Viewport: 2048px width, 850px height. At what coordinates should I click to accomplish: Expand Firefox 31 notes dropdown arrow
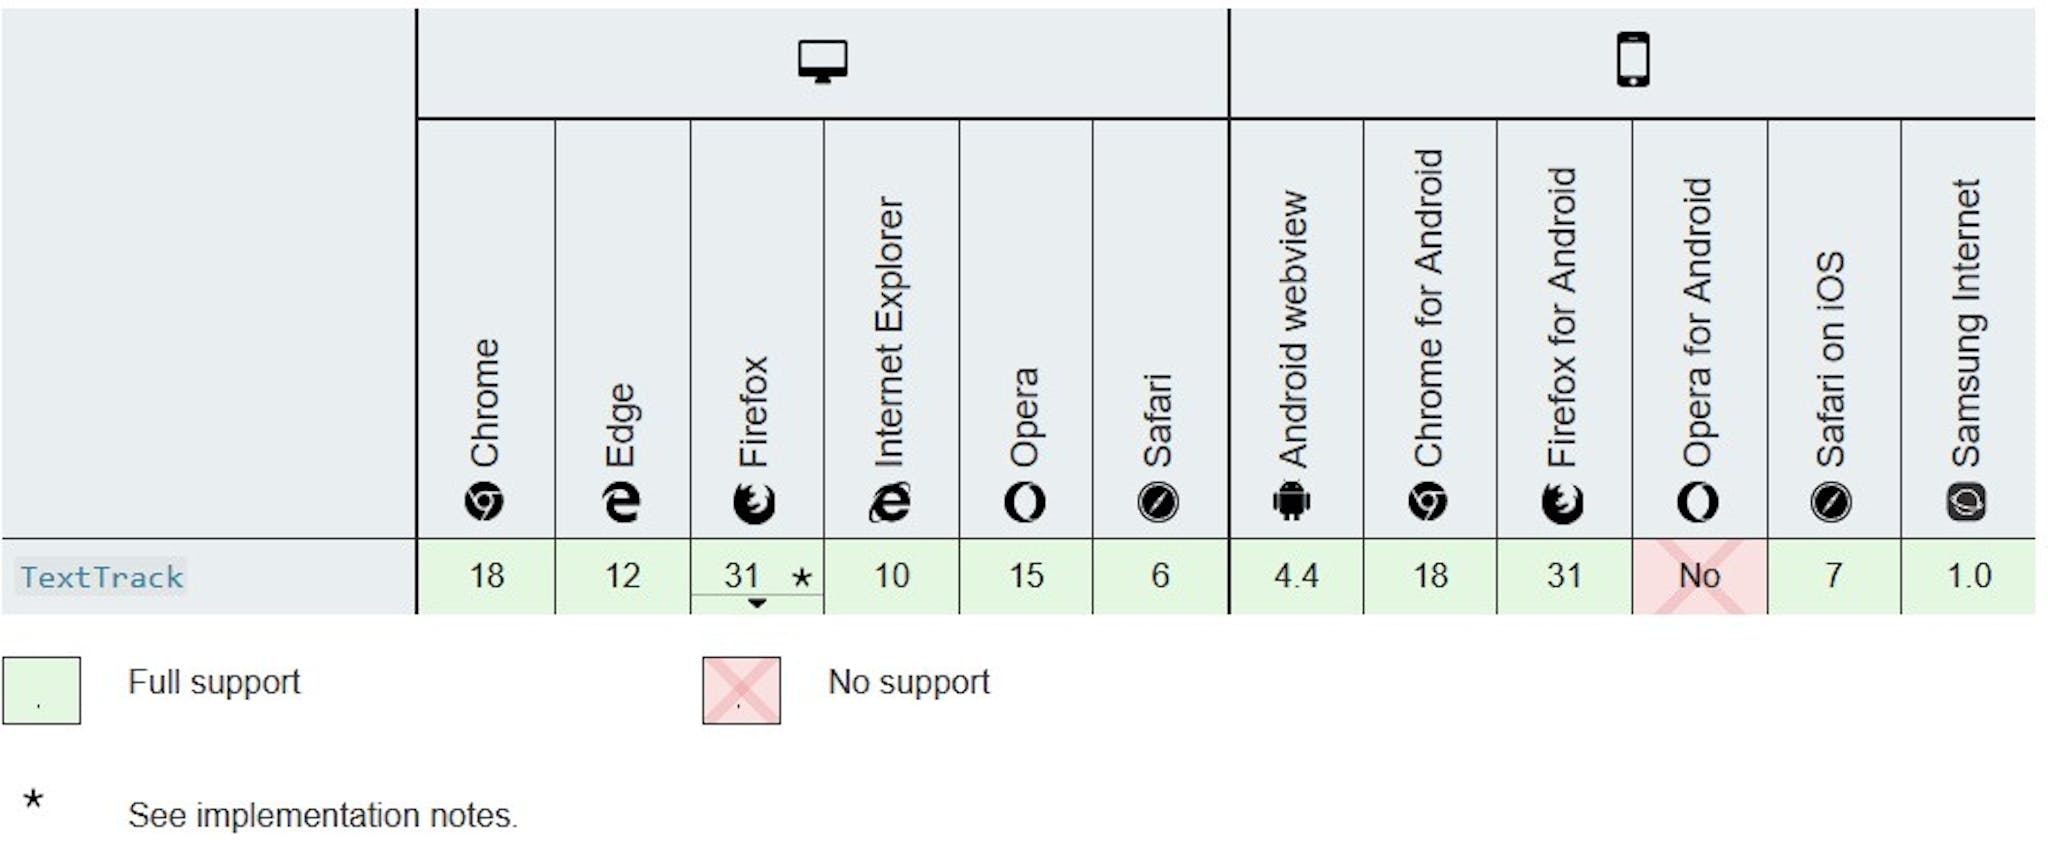757,603
